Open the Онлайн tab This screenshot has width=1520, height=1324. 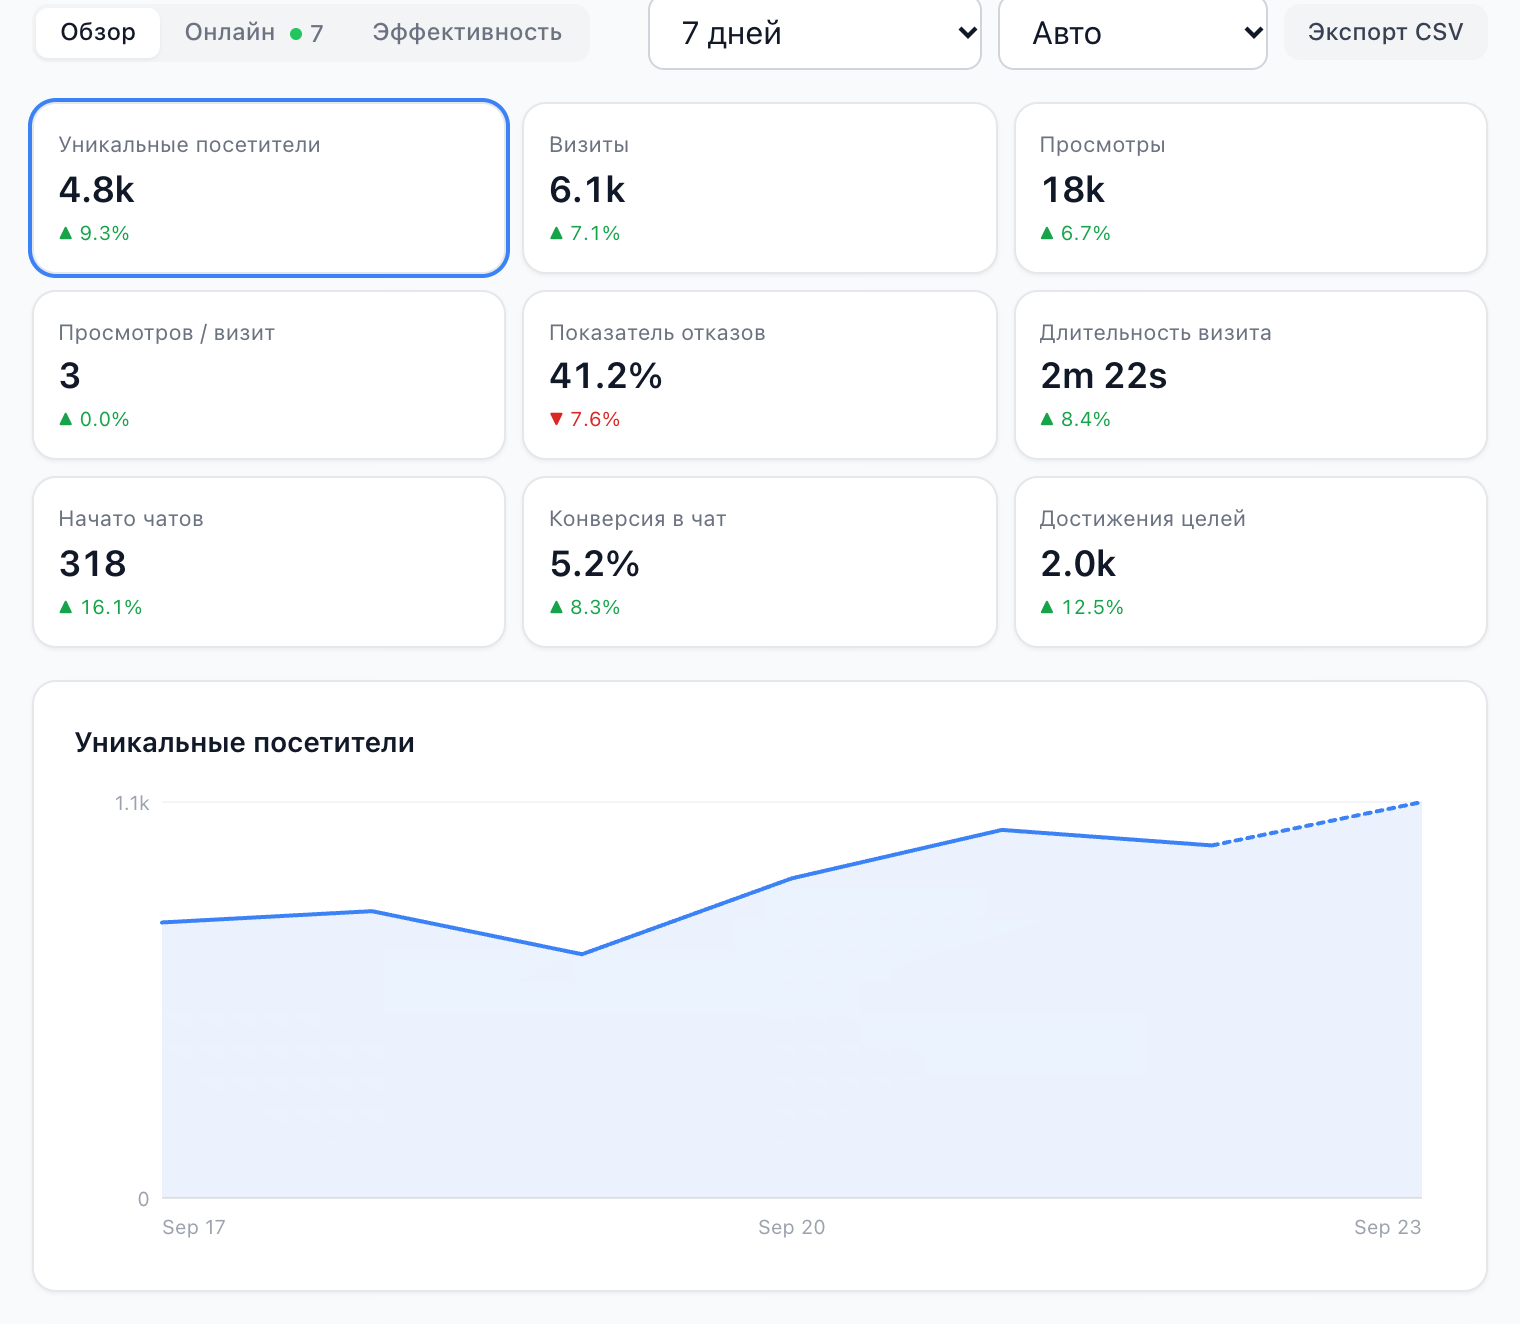coord(254,33)
